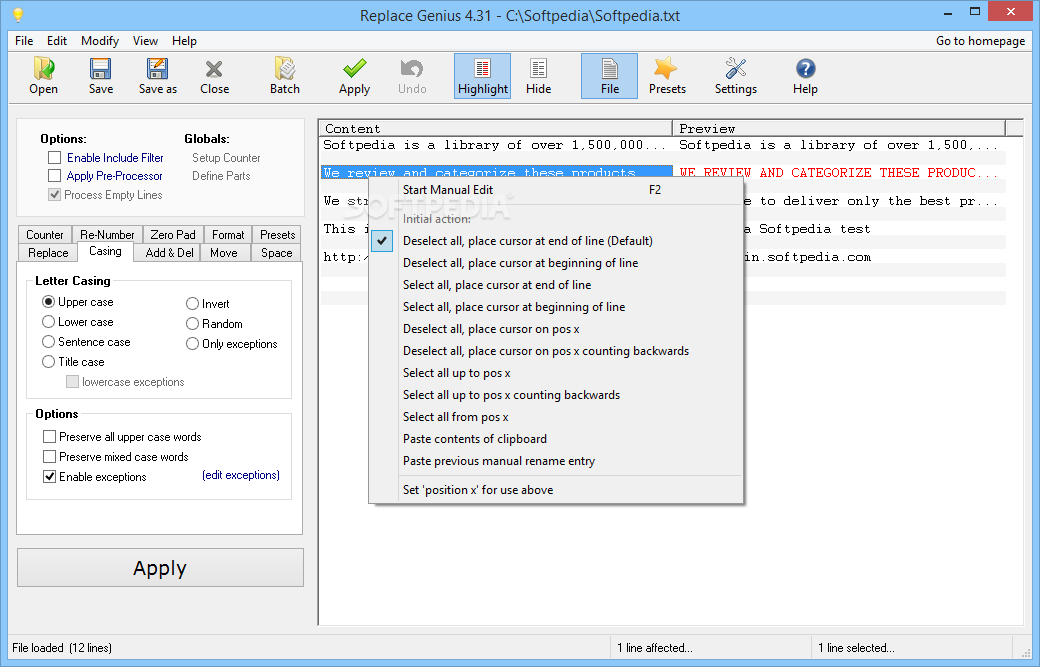Screen dimensions: 1040x667
Task: Switch to the Move tab
Action: (x=224, y=253)
